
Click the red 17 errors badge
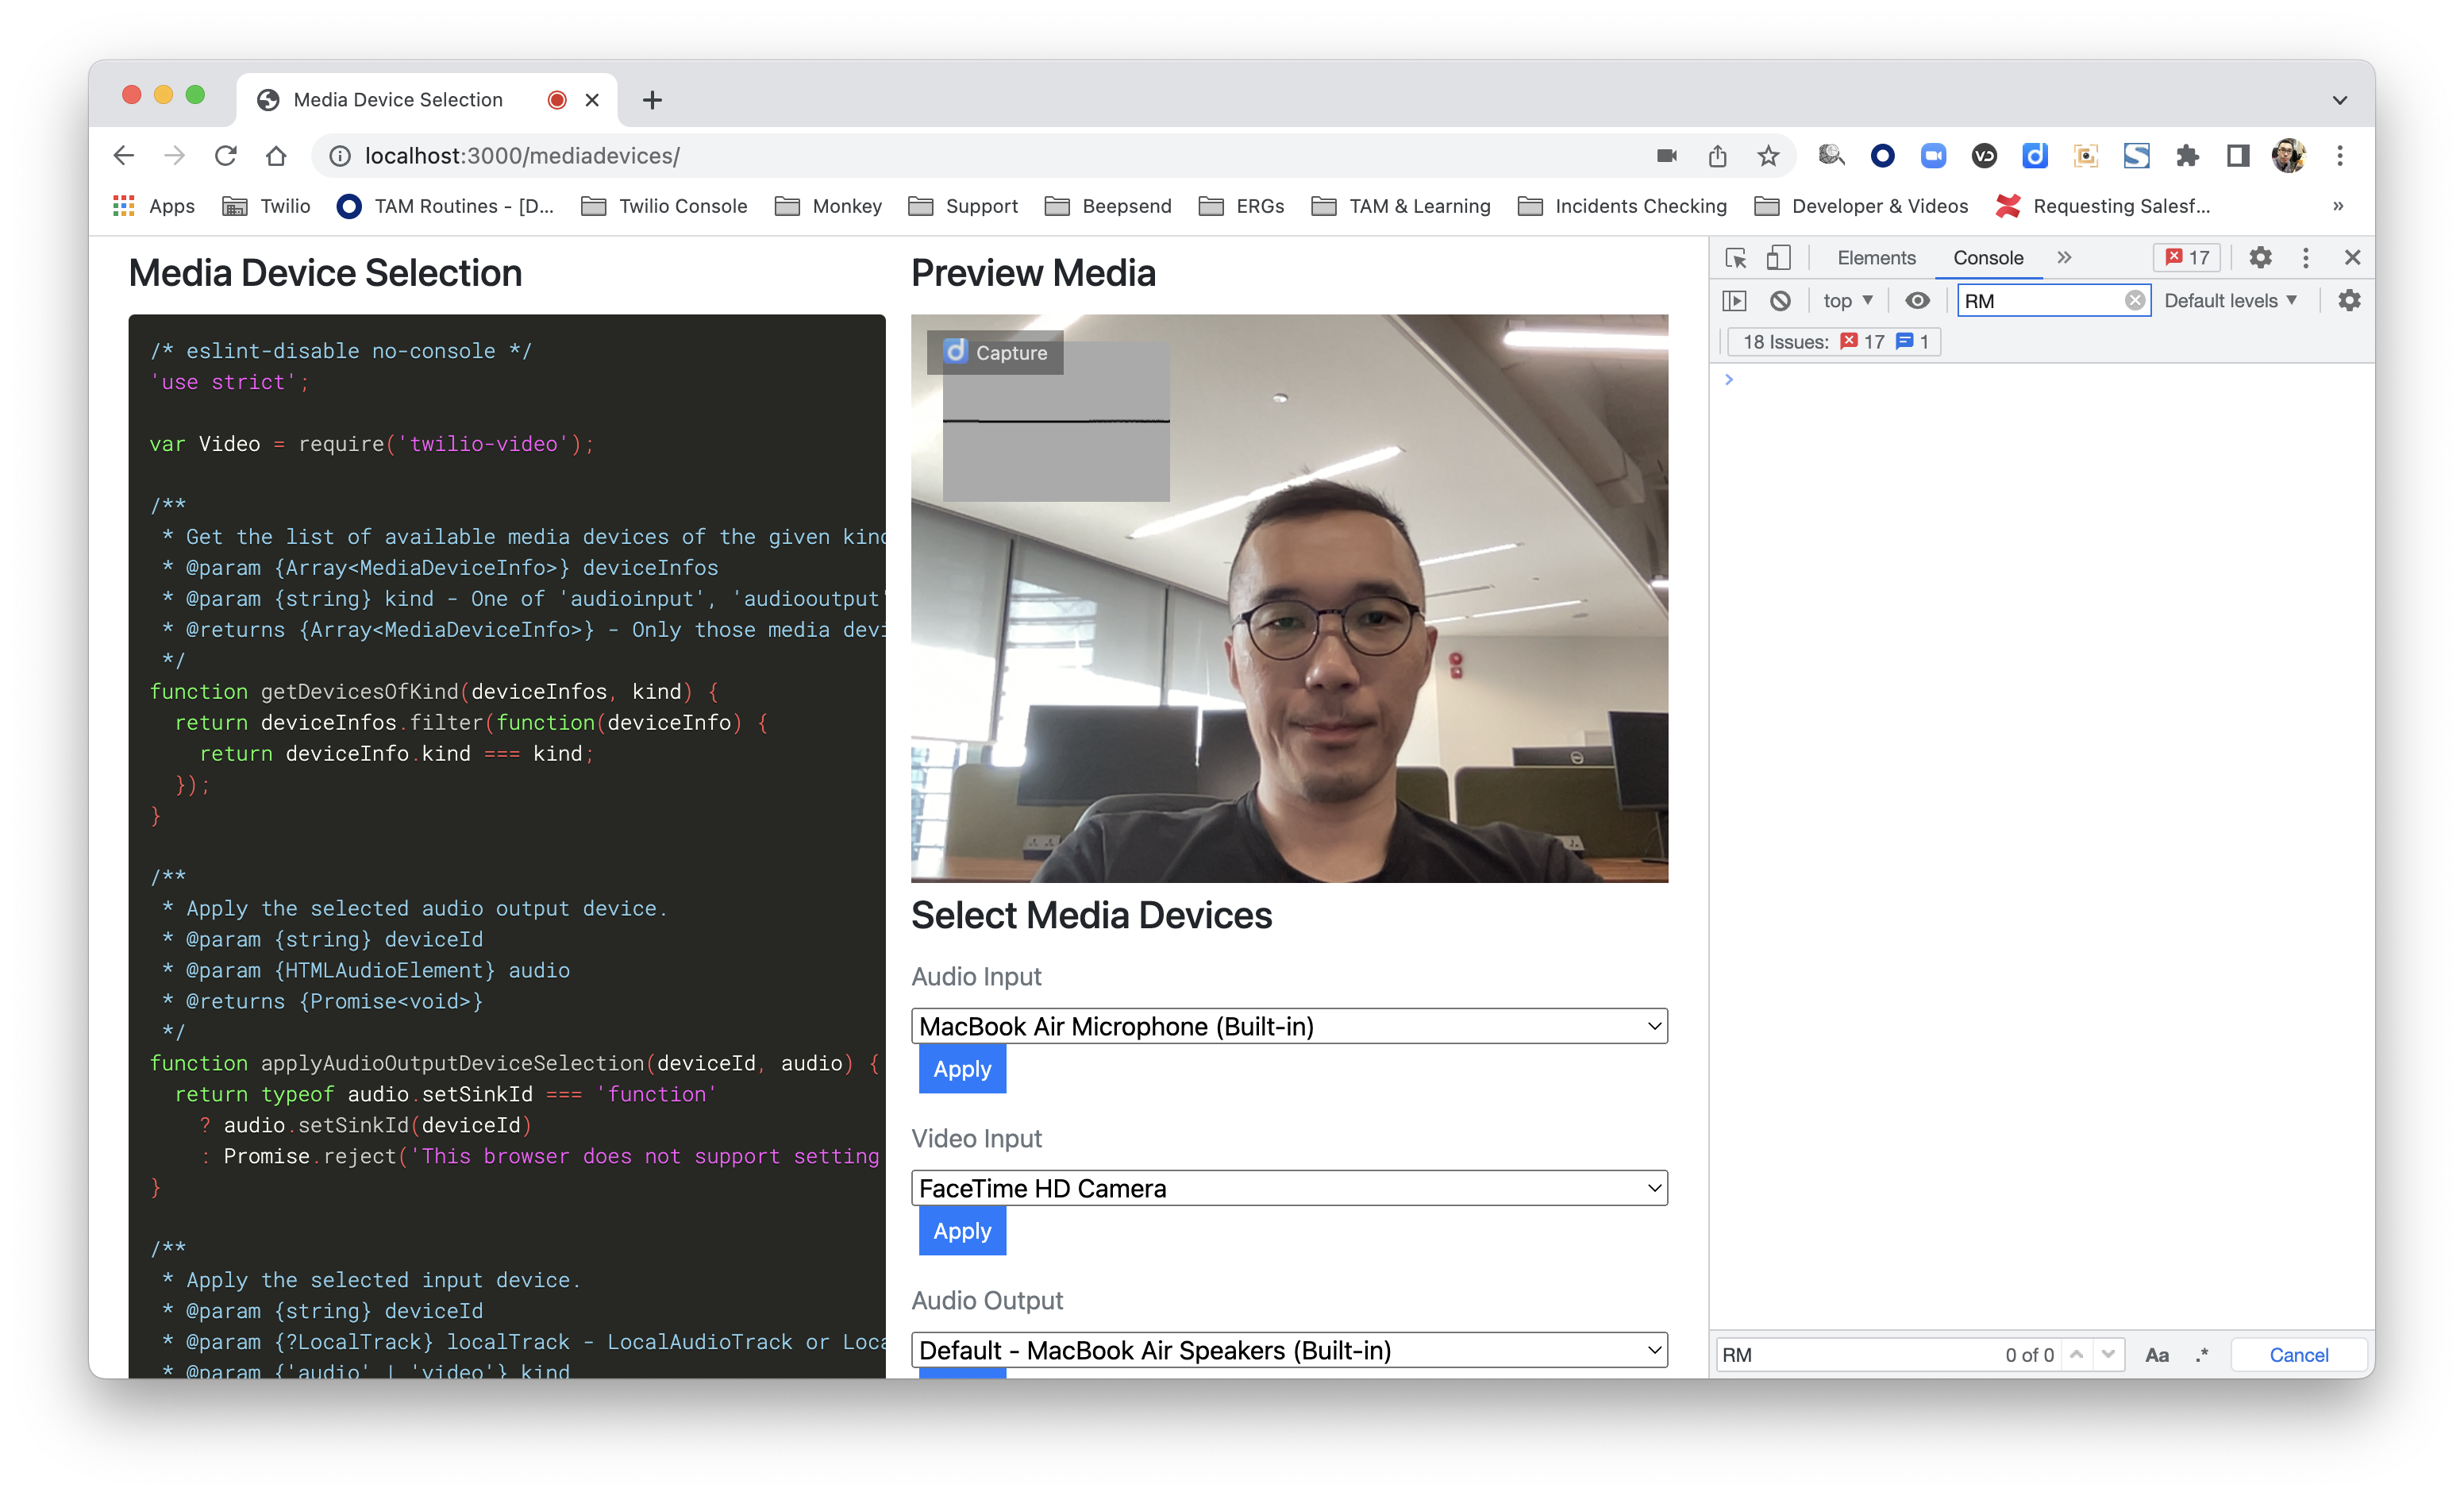point(2187,257)
